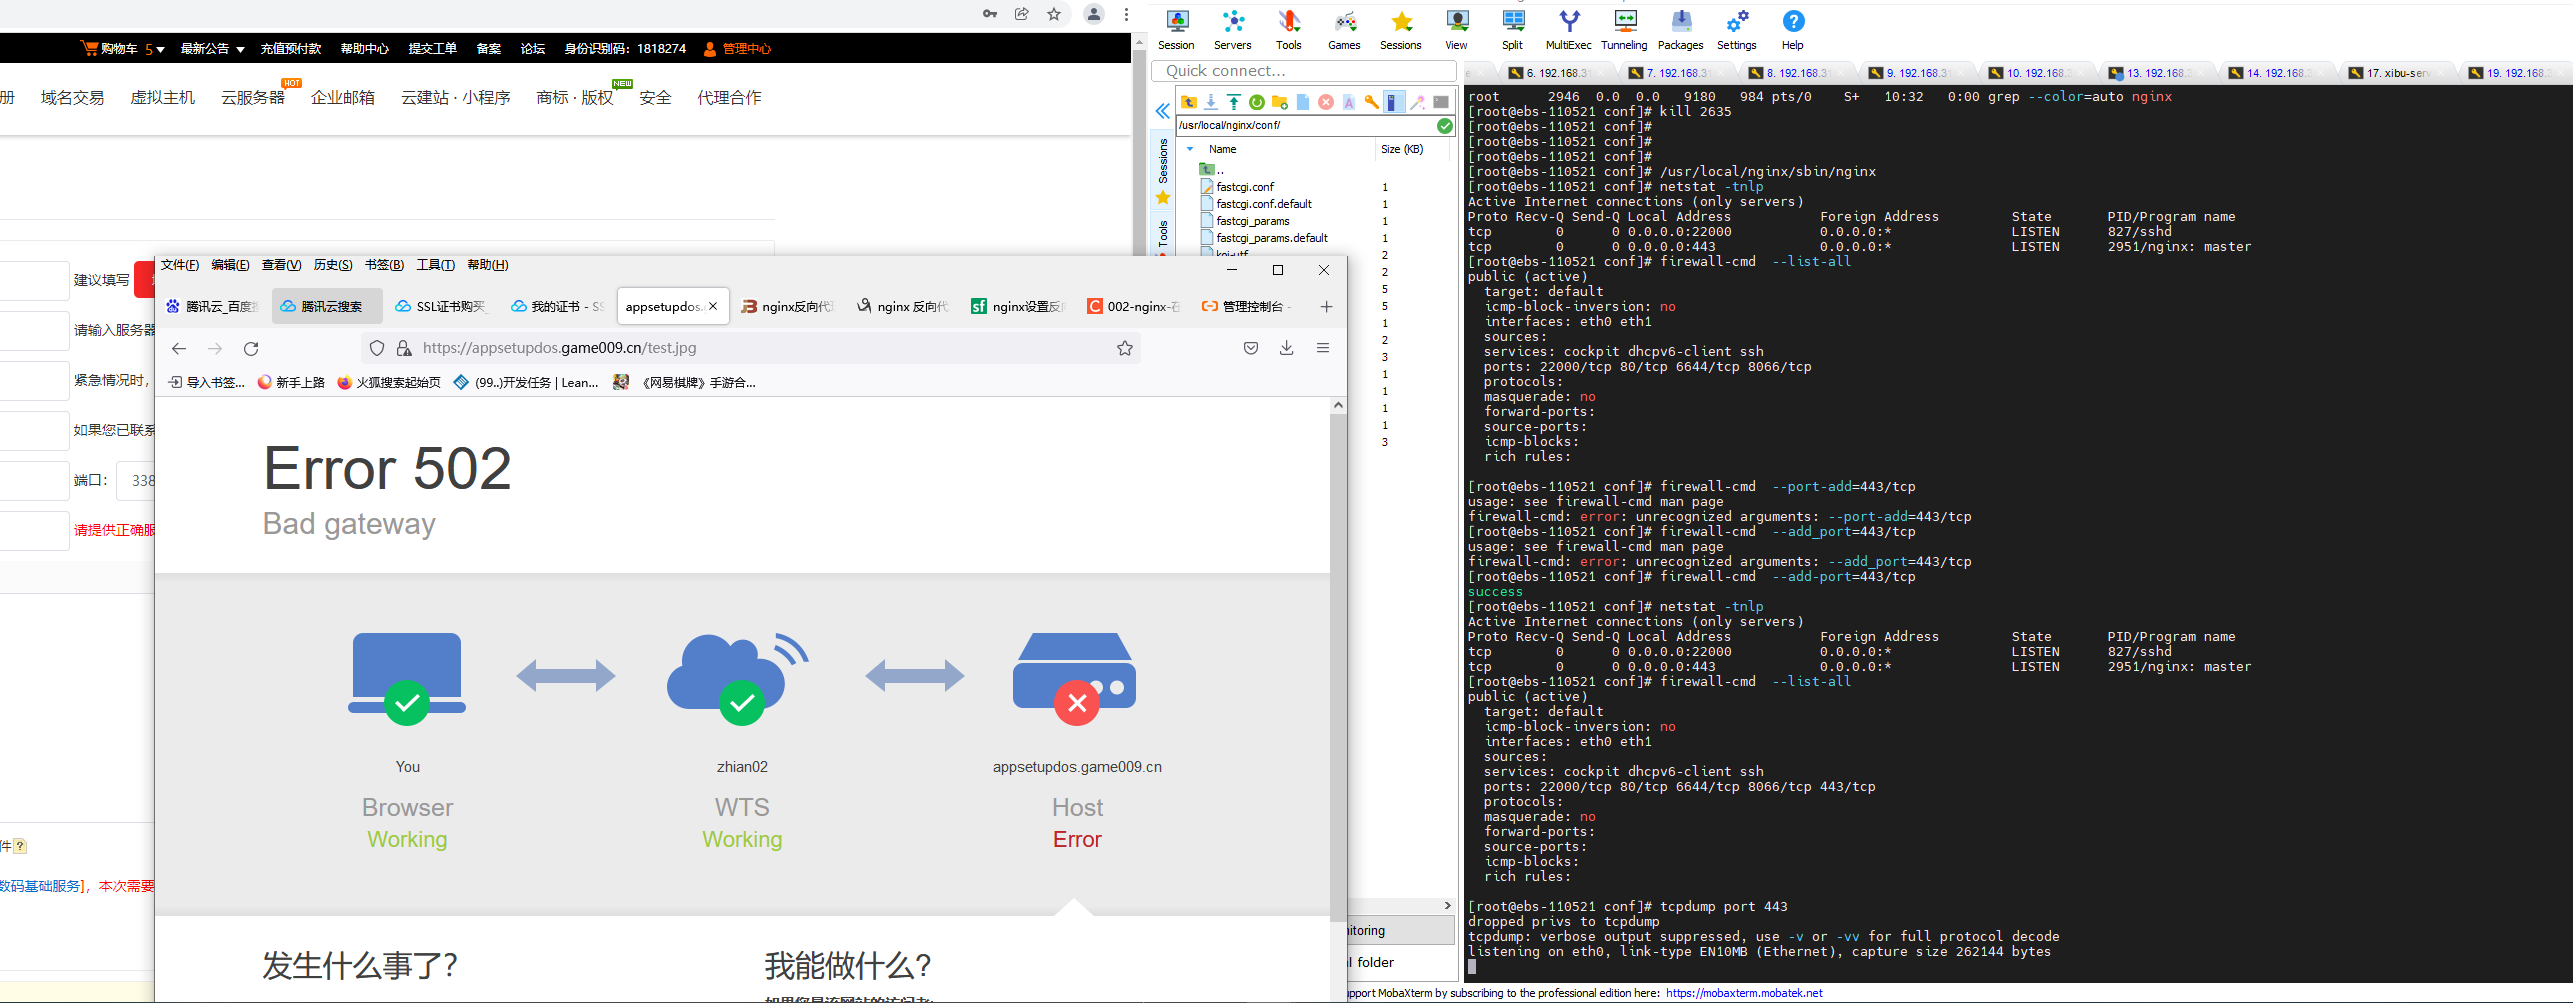The width and height of the screenshot is (2573, 1003).
Task: Open the 最新公告 dropdown menu
Action: coord(212,49)
